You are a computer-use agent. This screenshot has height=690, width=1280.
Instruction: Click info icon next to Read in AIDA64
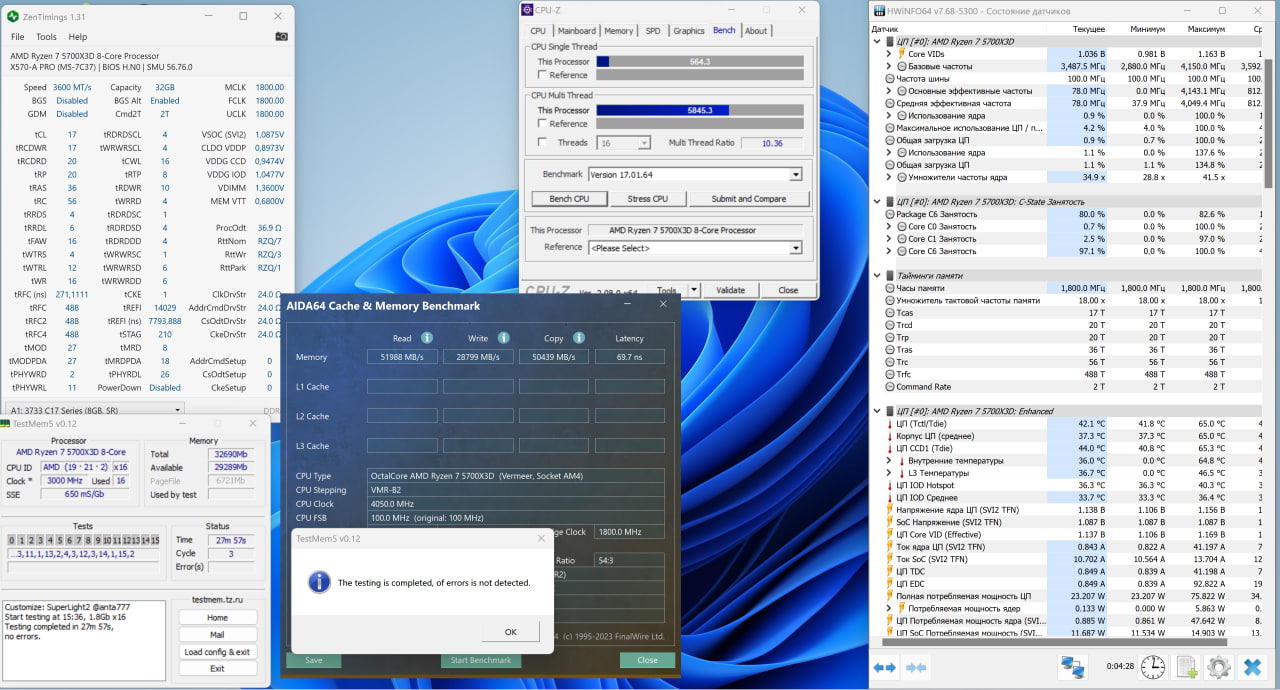pyautogui.click(x=427, y=338)
